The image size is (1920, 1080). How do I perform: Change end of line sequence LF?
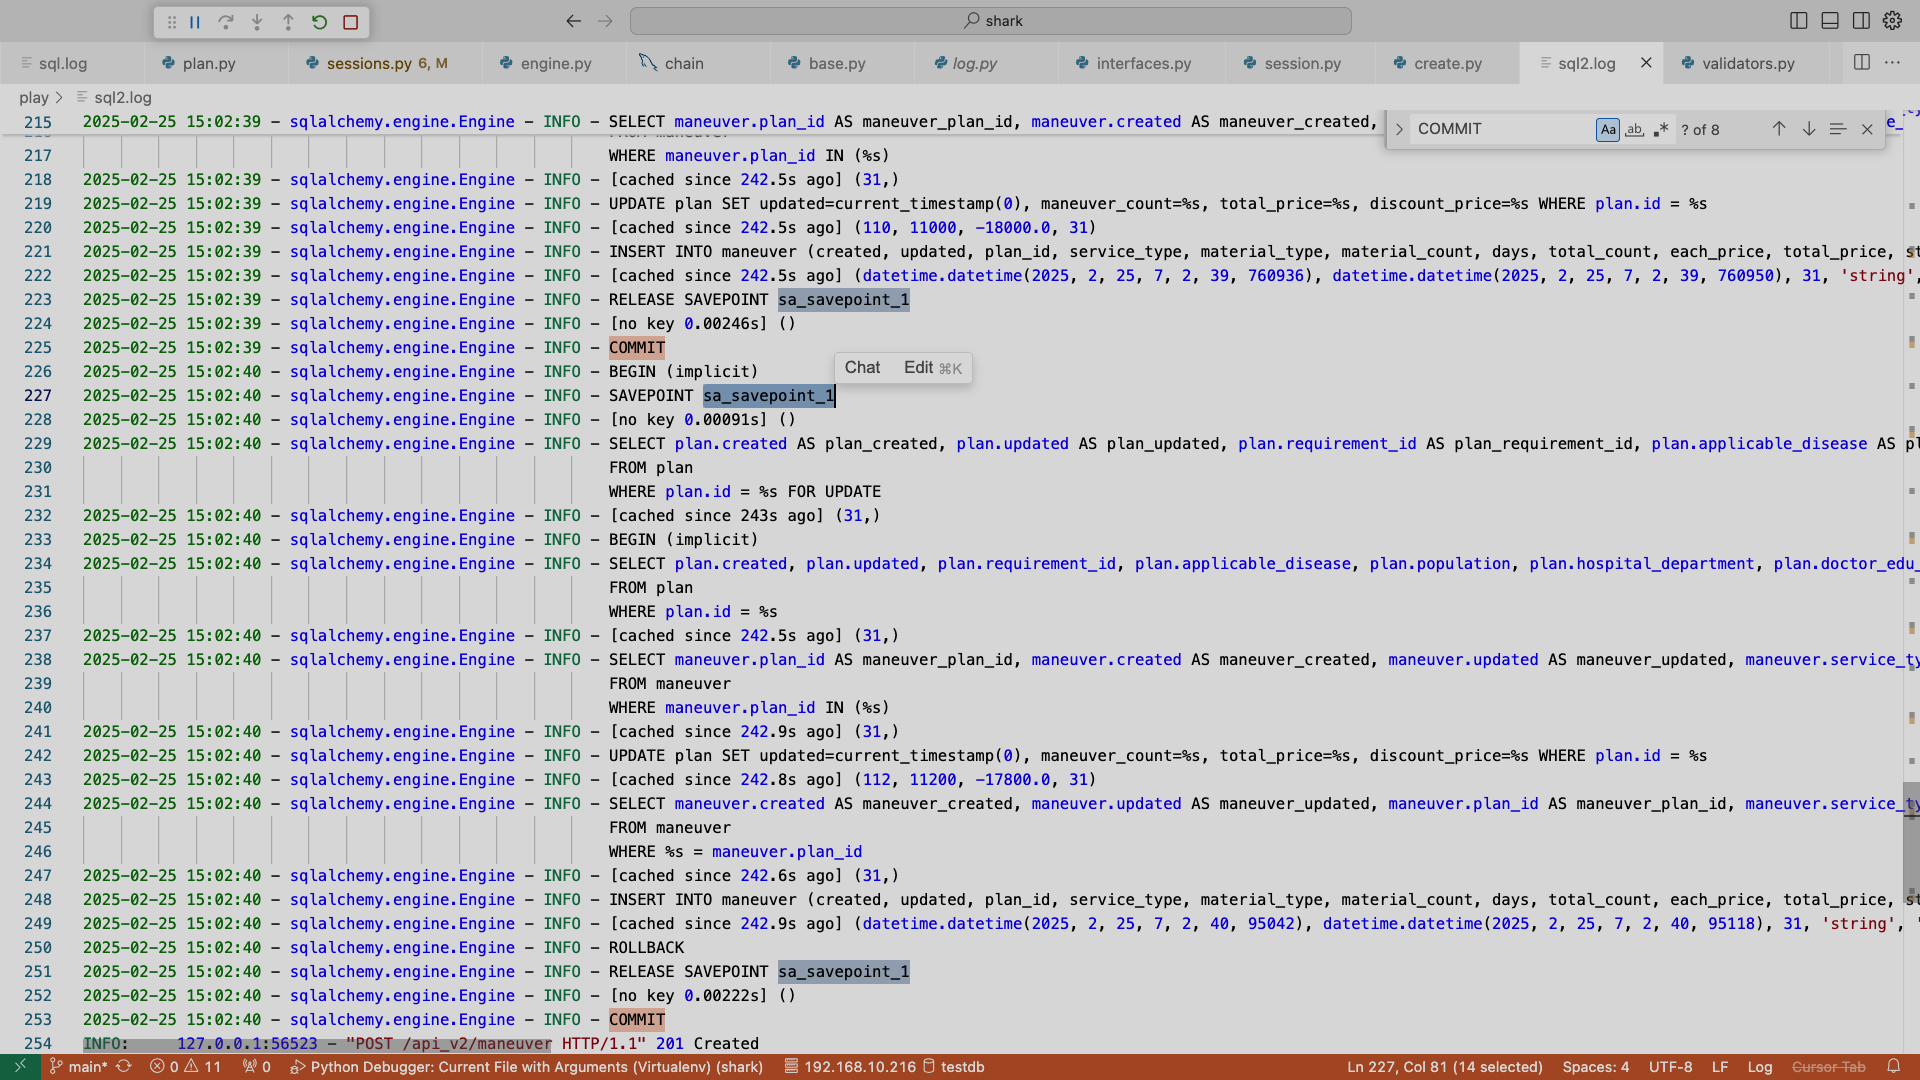1720,1067
